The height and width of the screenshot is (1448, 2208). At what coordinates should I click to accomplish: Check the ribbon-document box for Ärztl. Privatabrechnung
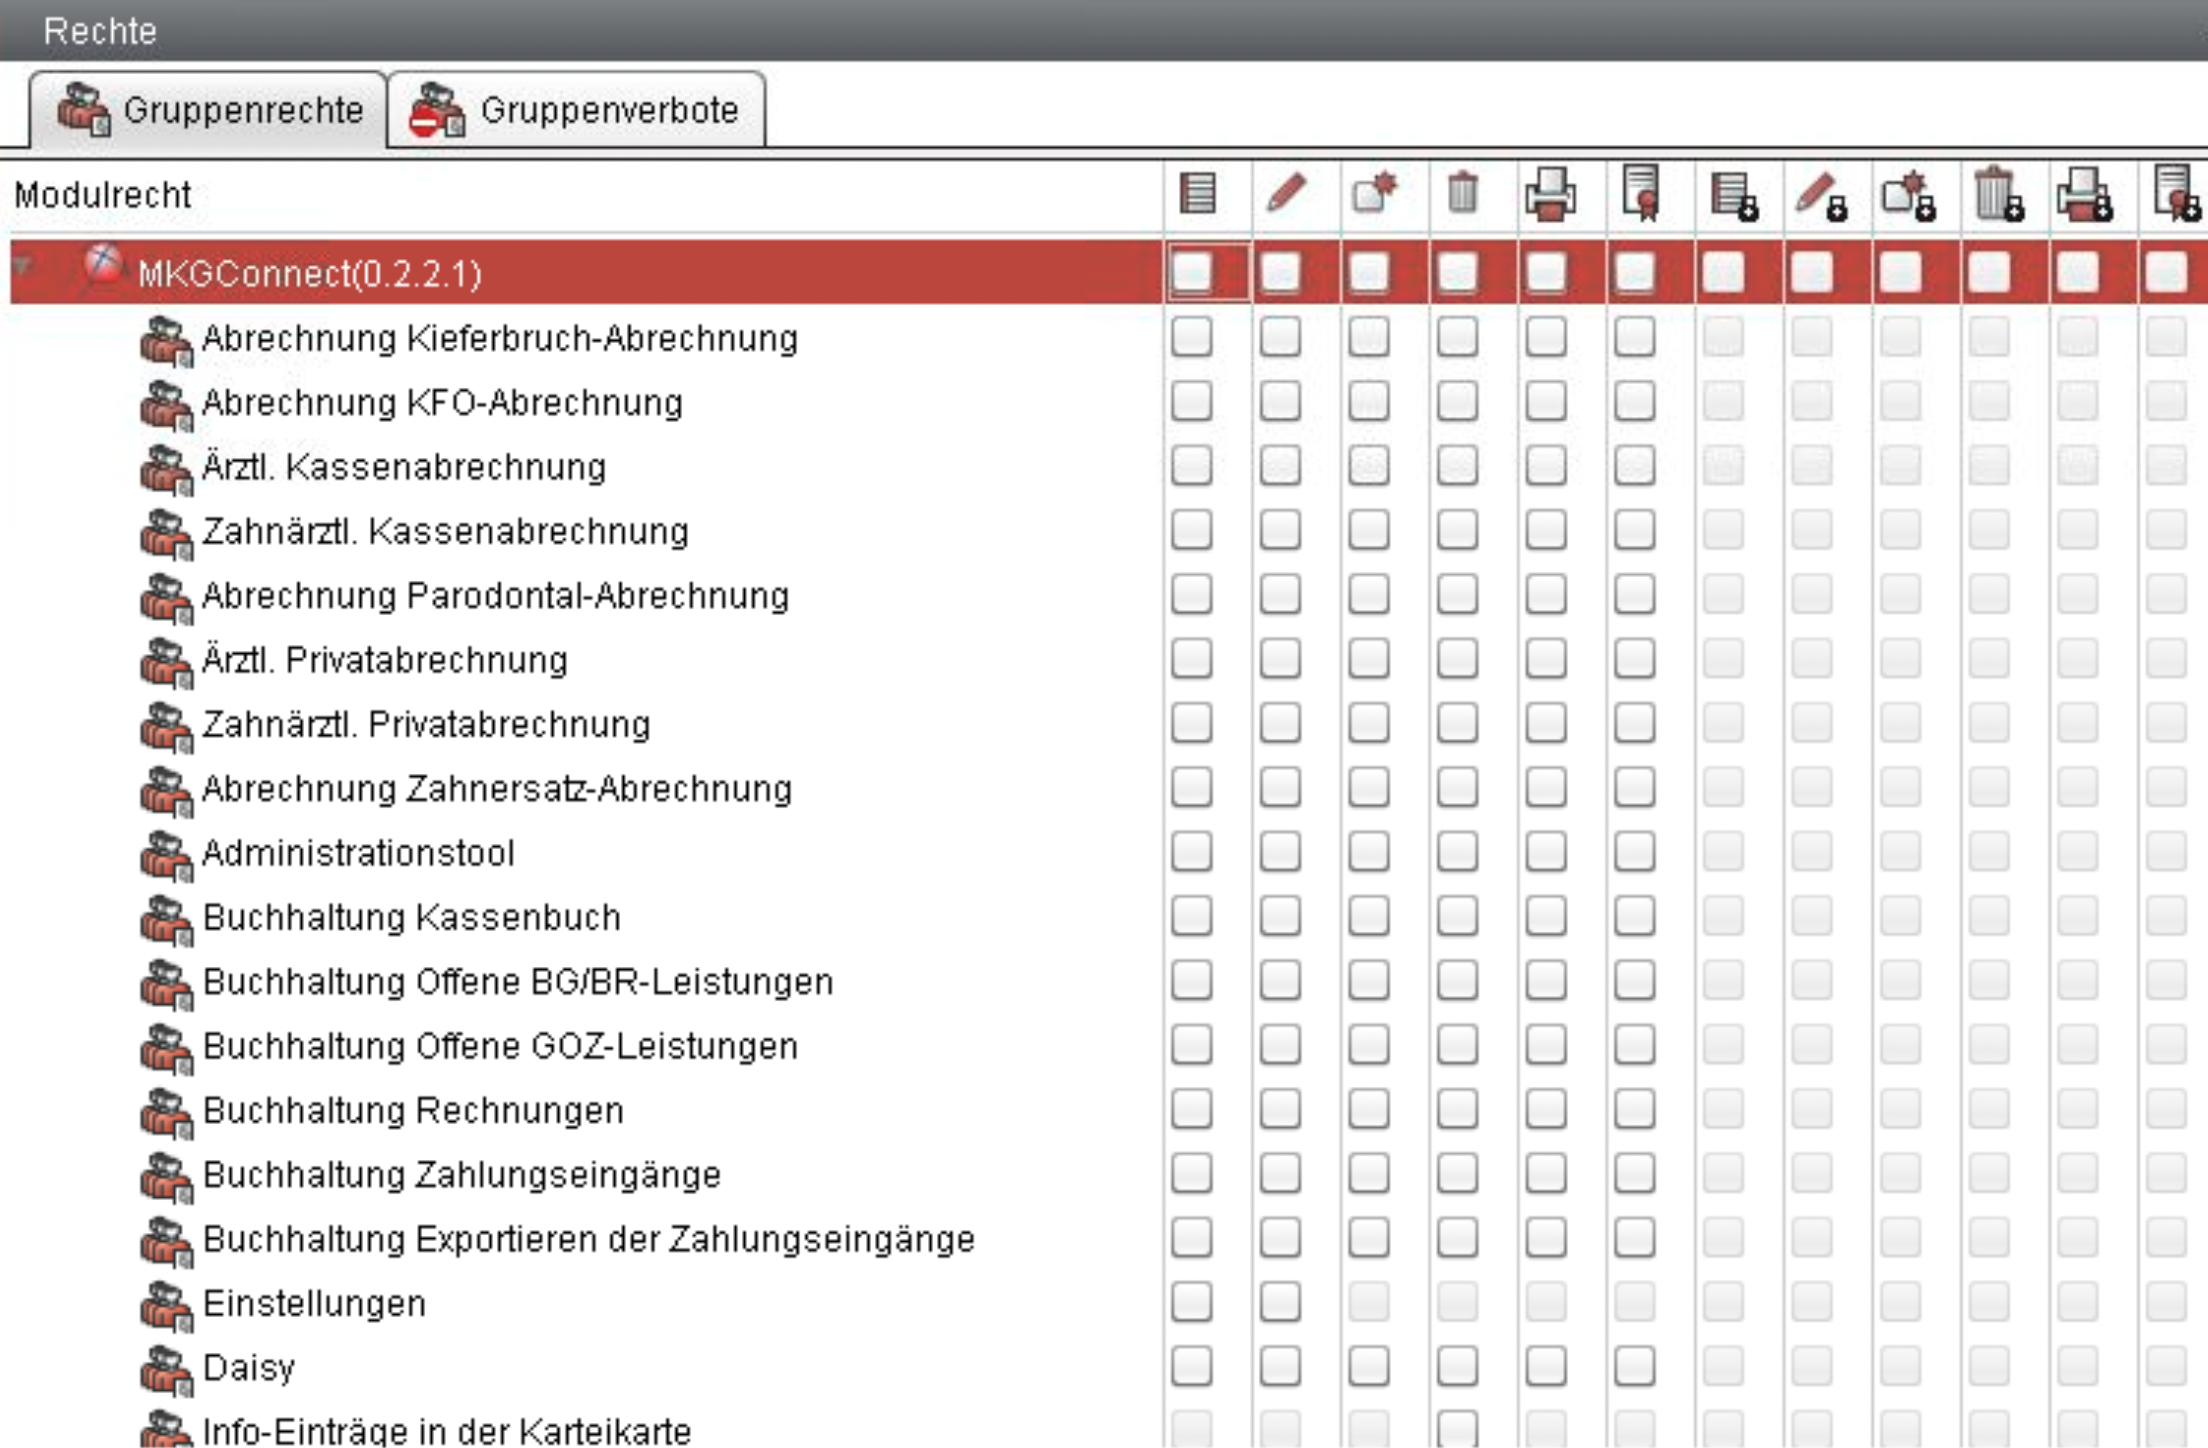point(1634,659)
